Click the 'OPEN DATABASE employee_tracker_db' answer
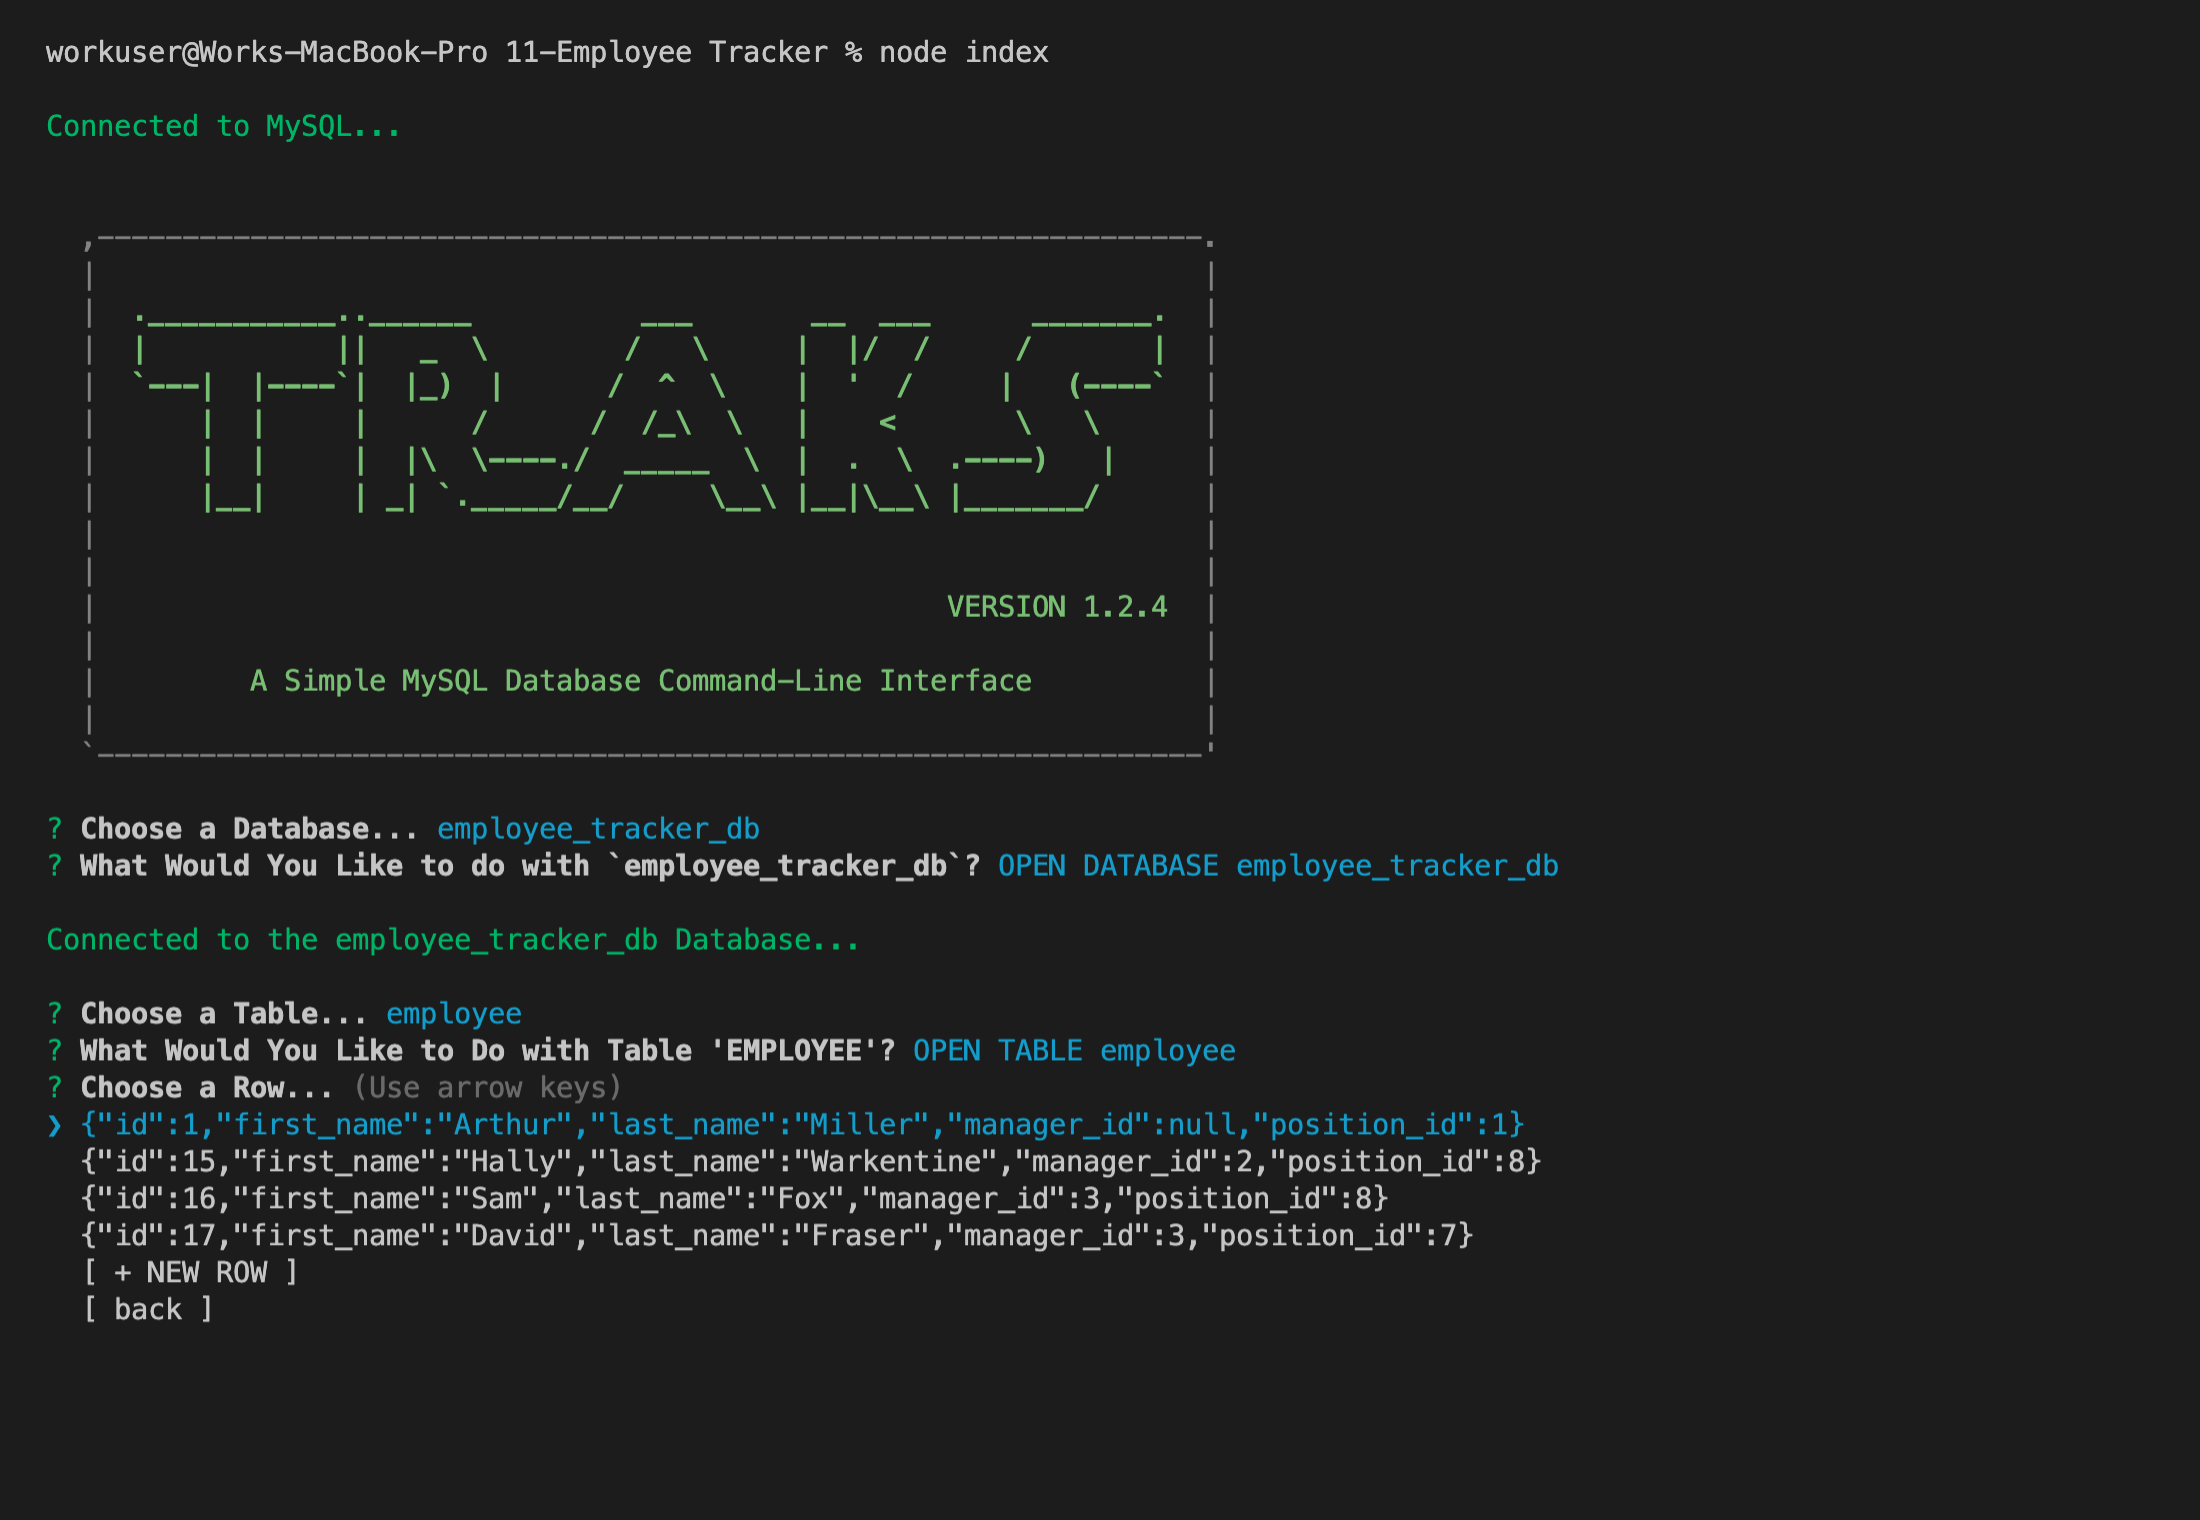 point(1278,866)
